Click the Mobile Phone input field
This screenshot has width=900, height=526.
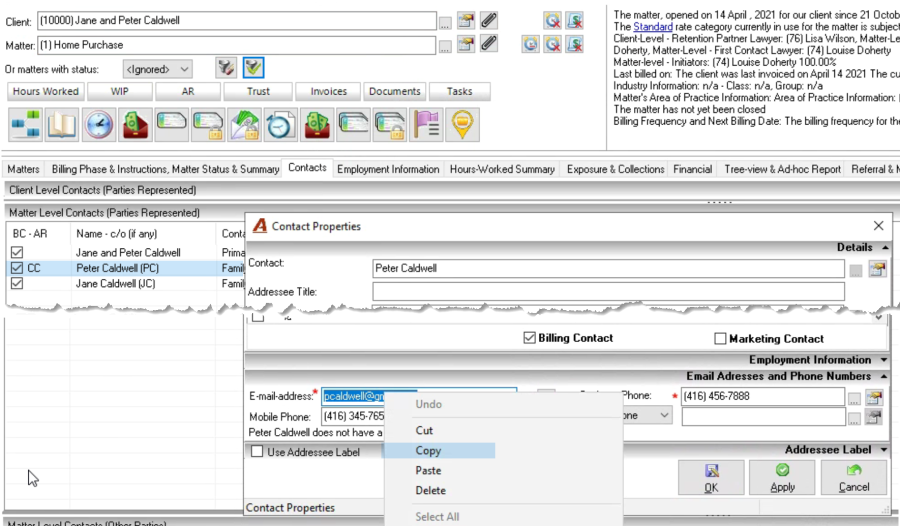click(x=353, y=416)
